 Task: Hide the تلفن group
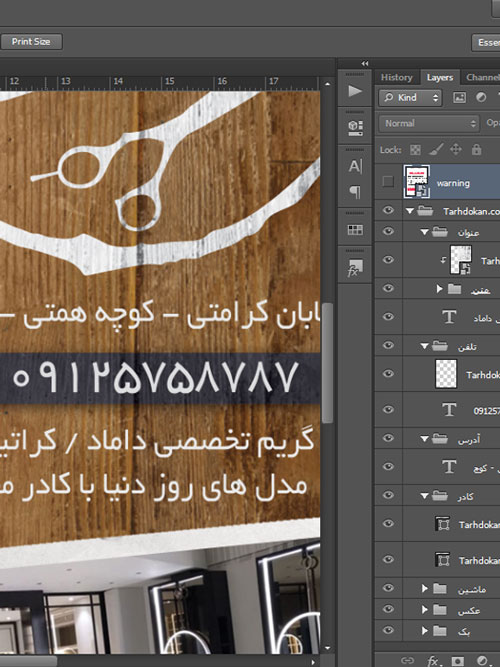tap(388, 345)
